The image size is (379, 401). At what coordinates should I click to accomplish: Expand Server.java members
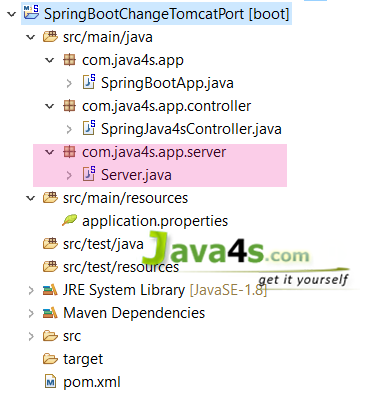click(69, 175)
